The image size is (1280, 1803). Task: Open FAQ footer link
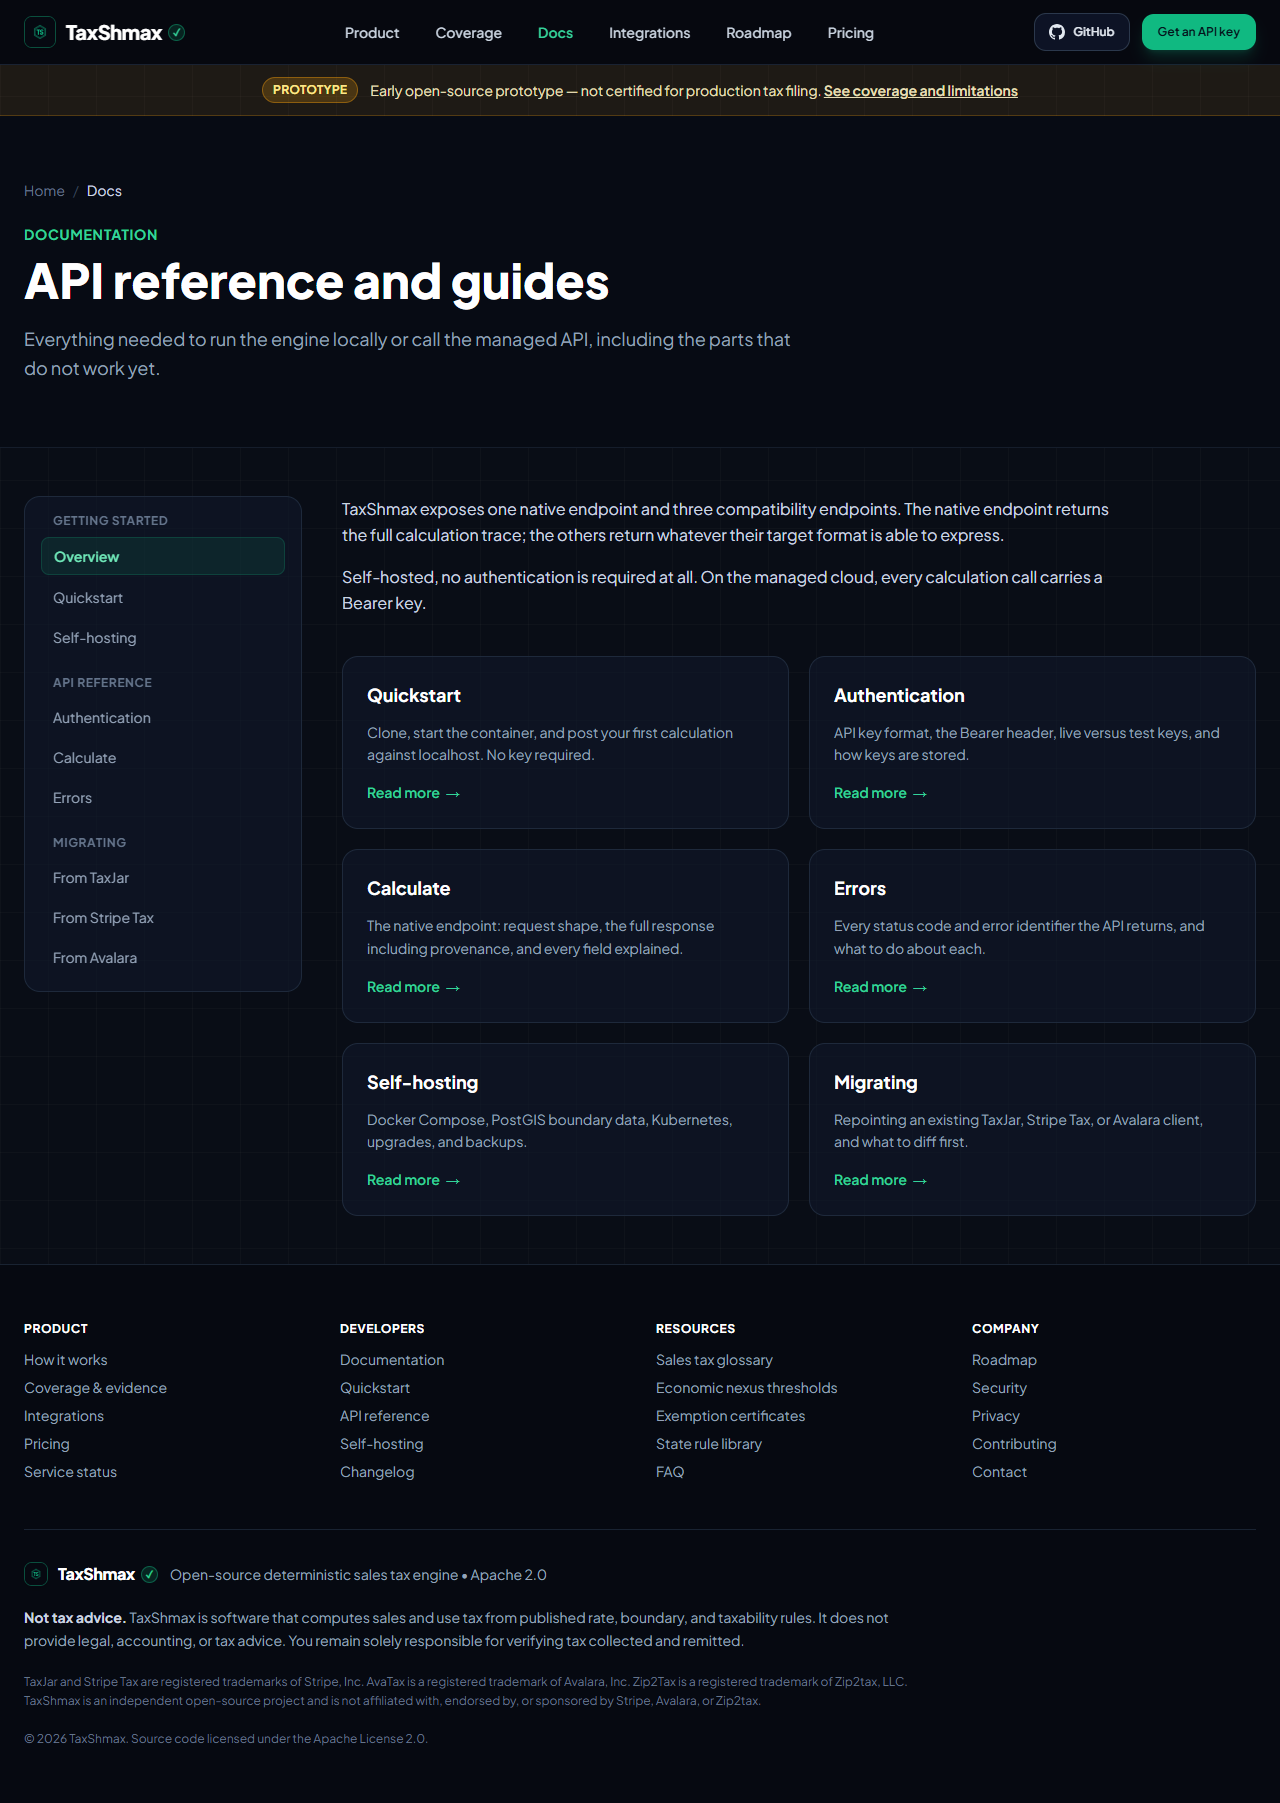coord(670,1472)
